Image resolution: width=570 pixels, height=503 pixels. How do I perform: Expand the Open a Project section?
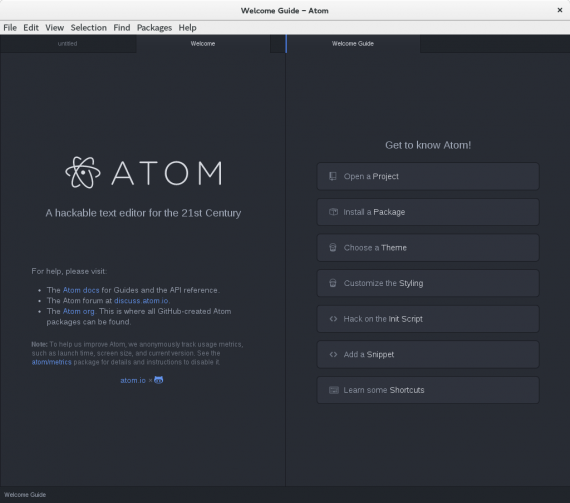point(428,176)
